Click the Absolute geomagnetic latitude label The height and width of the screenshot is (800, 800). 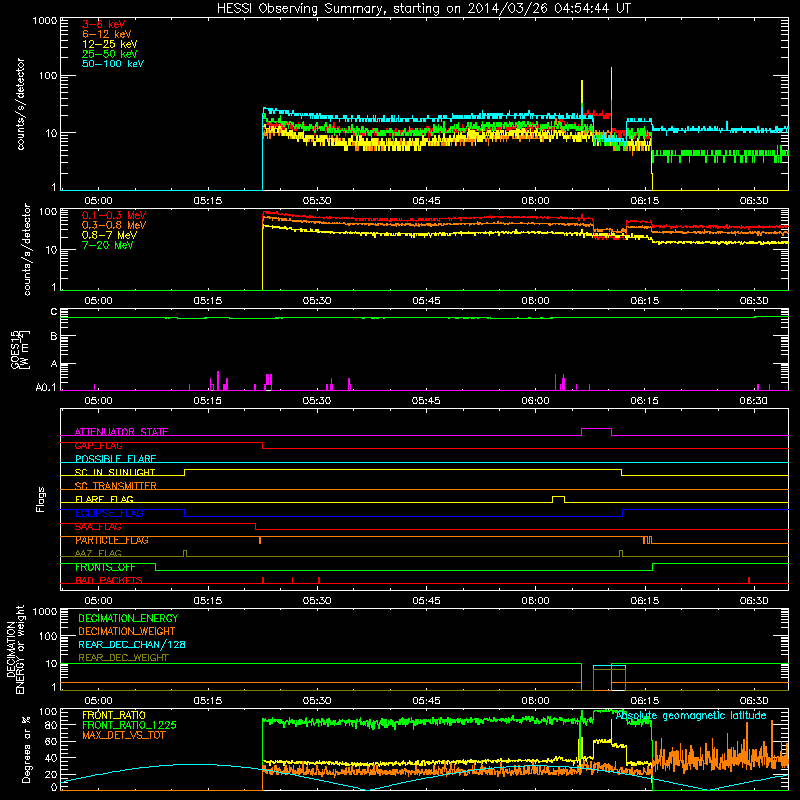pos(691,715)
